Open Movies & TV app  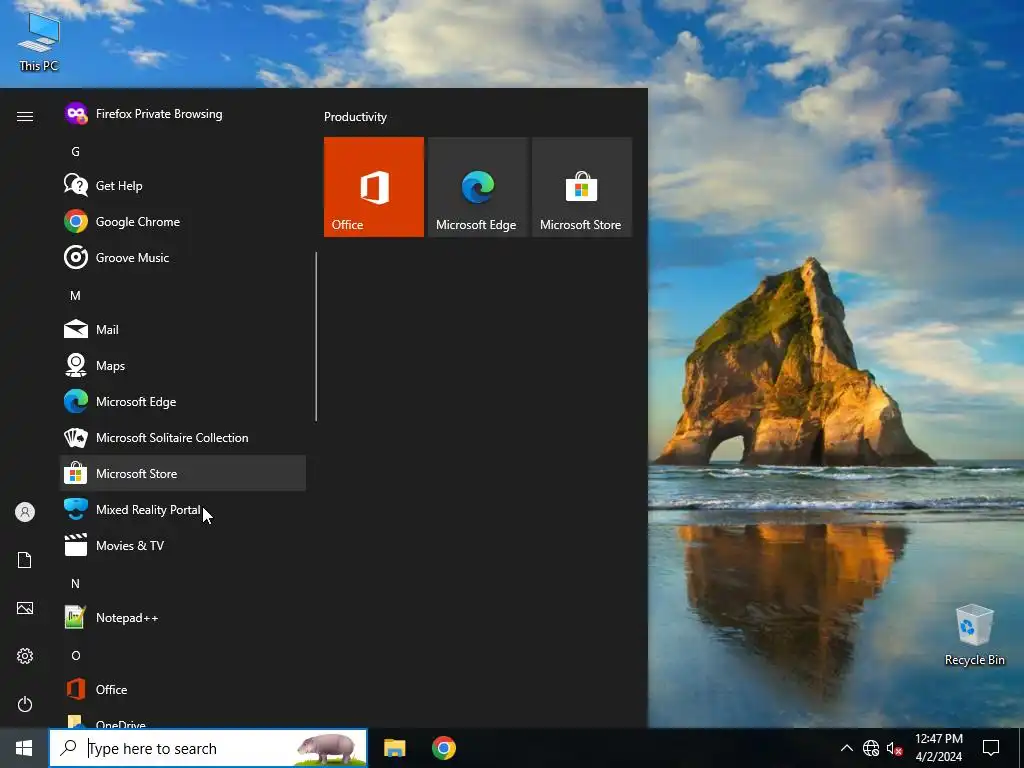183,545
